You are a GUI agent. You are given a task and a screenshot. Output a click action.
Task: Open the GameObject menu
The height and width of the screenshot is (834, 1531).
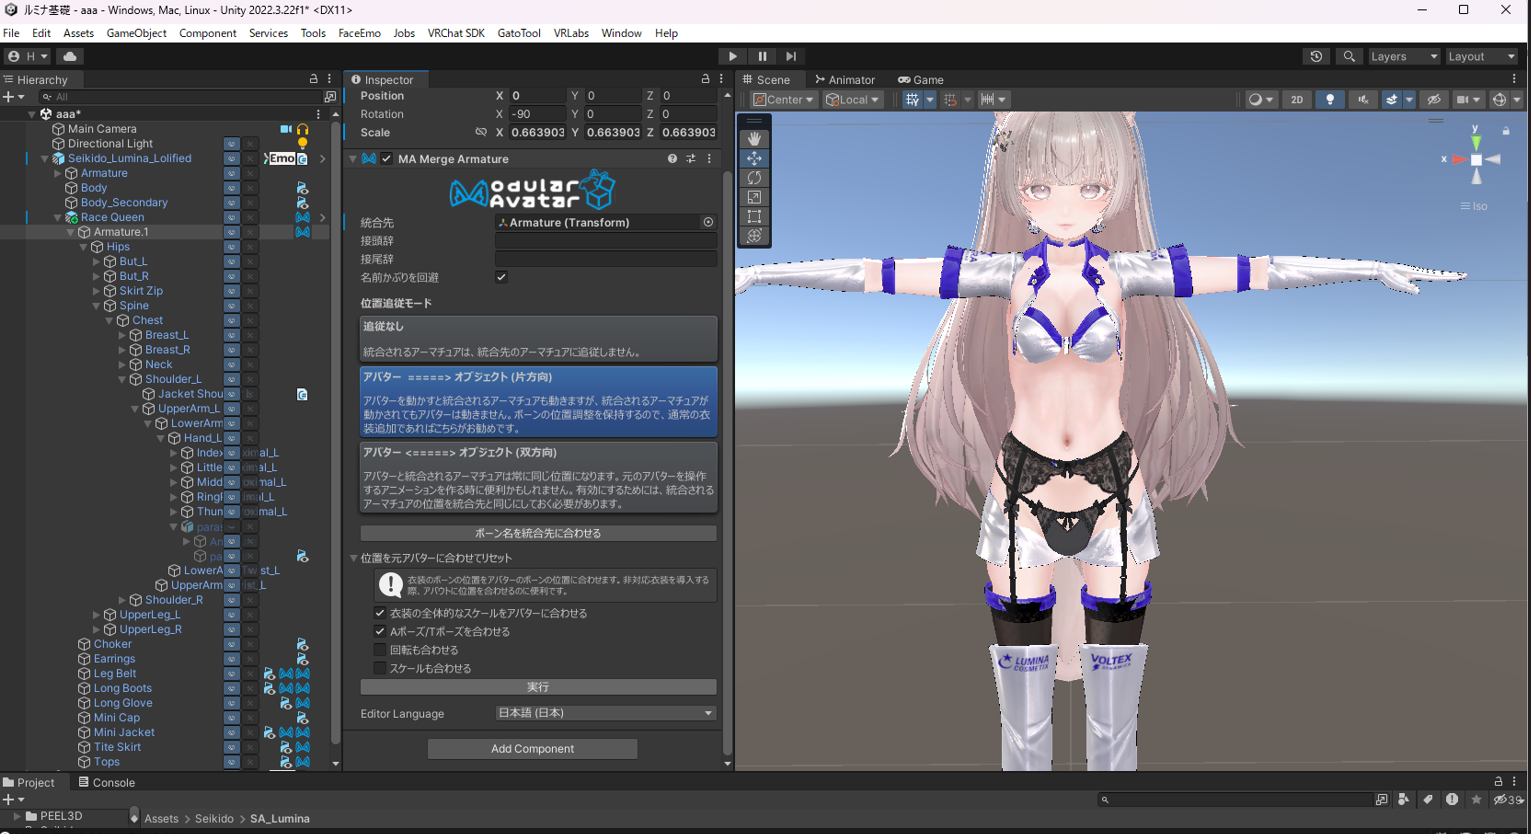pos(136,33)
